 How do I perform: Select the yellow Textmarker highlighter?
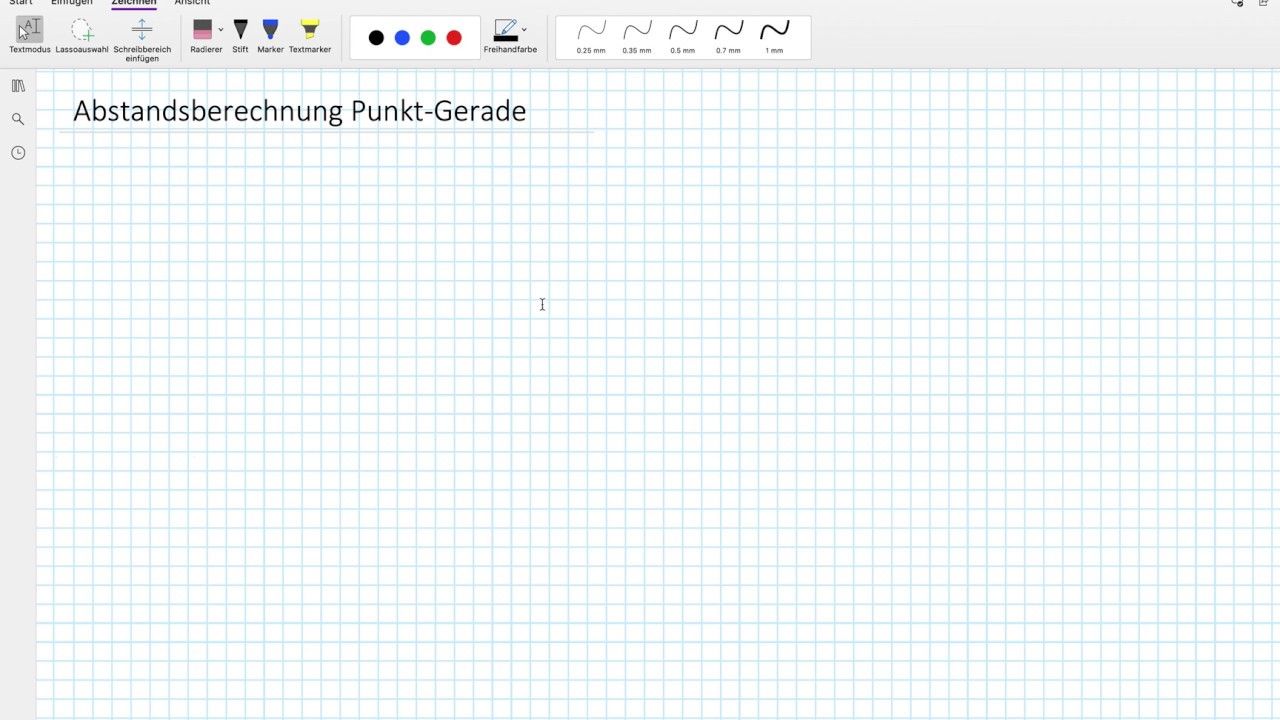[310, 35]
